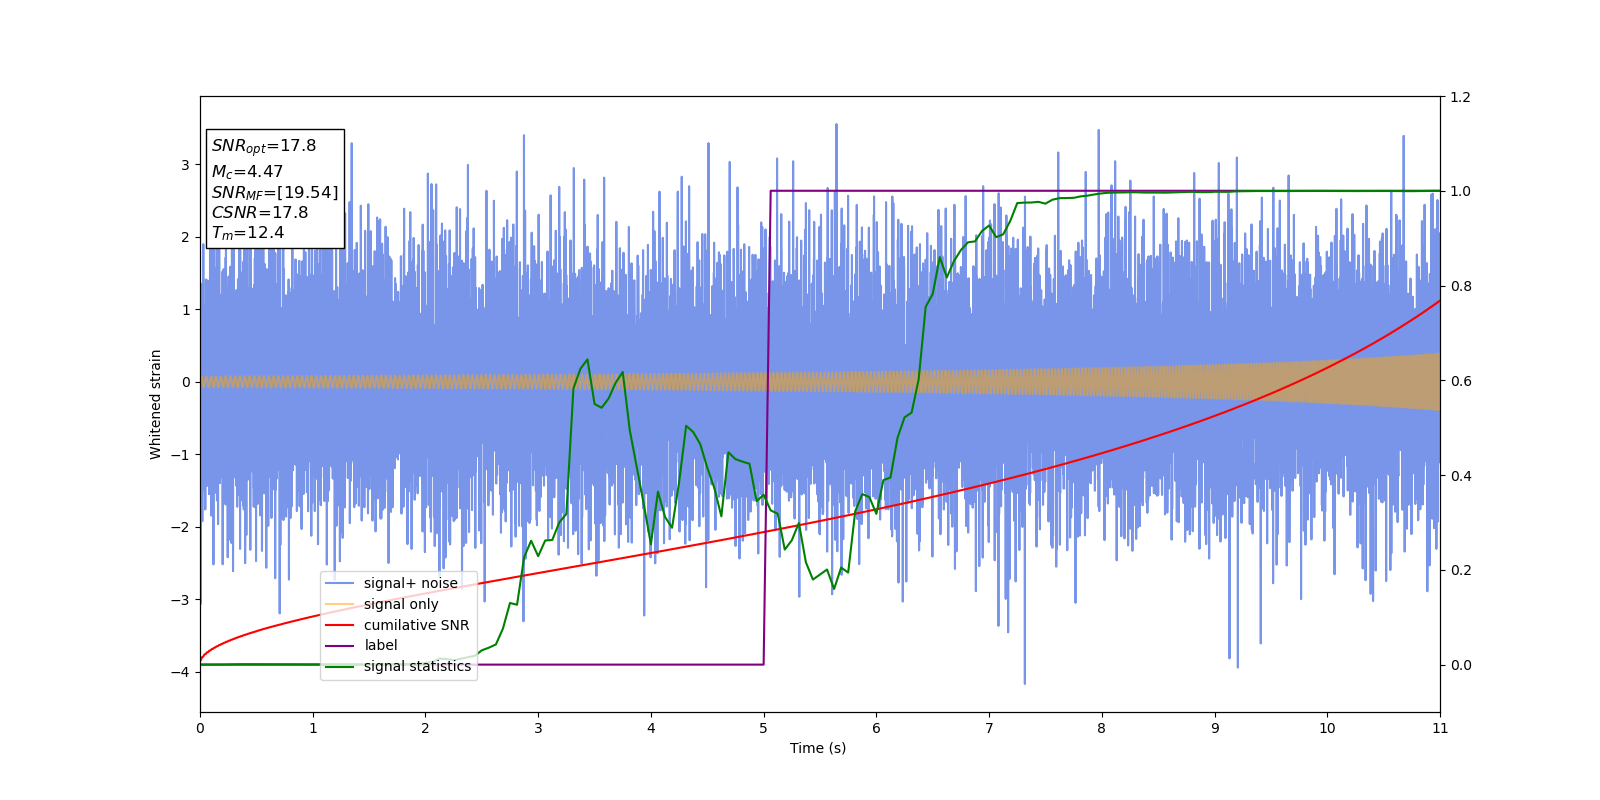The height and width of the screenshot is (800, 1600).
Task: Click the purple label step at 5 seconds
Action: tap(767, 428)
